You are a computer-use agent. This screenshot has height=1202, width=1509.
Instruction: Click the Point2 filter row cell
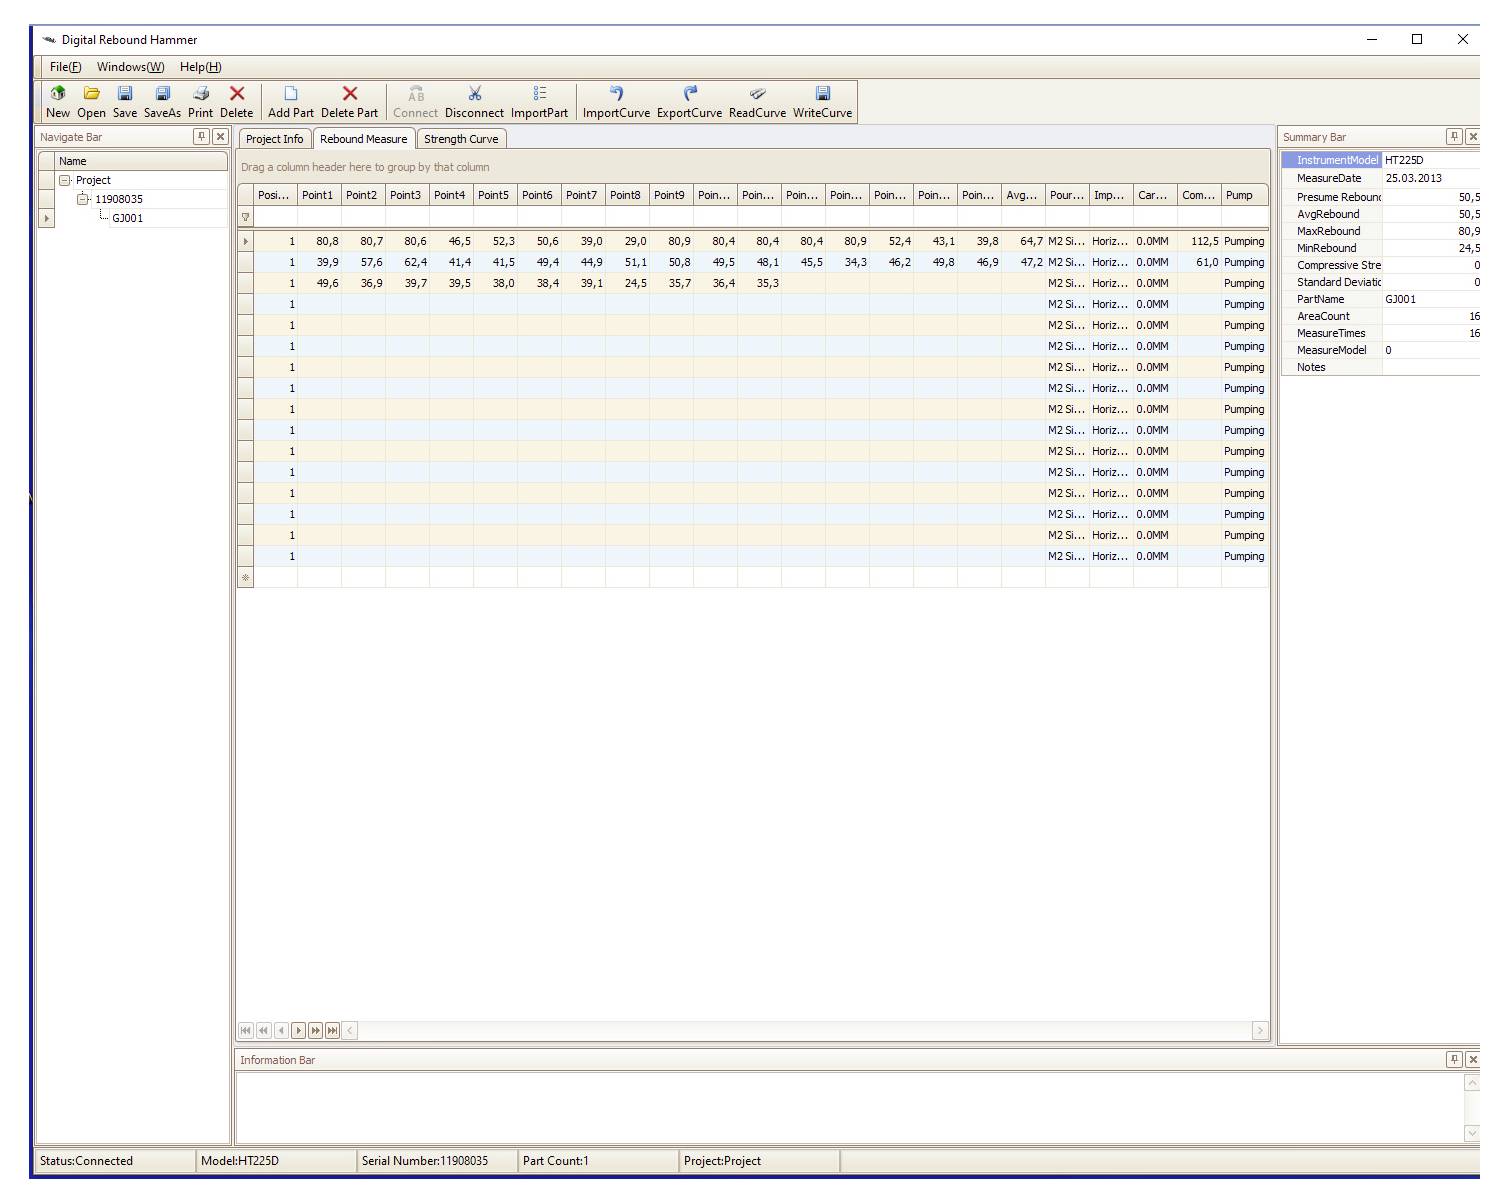363,217
